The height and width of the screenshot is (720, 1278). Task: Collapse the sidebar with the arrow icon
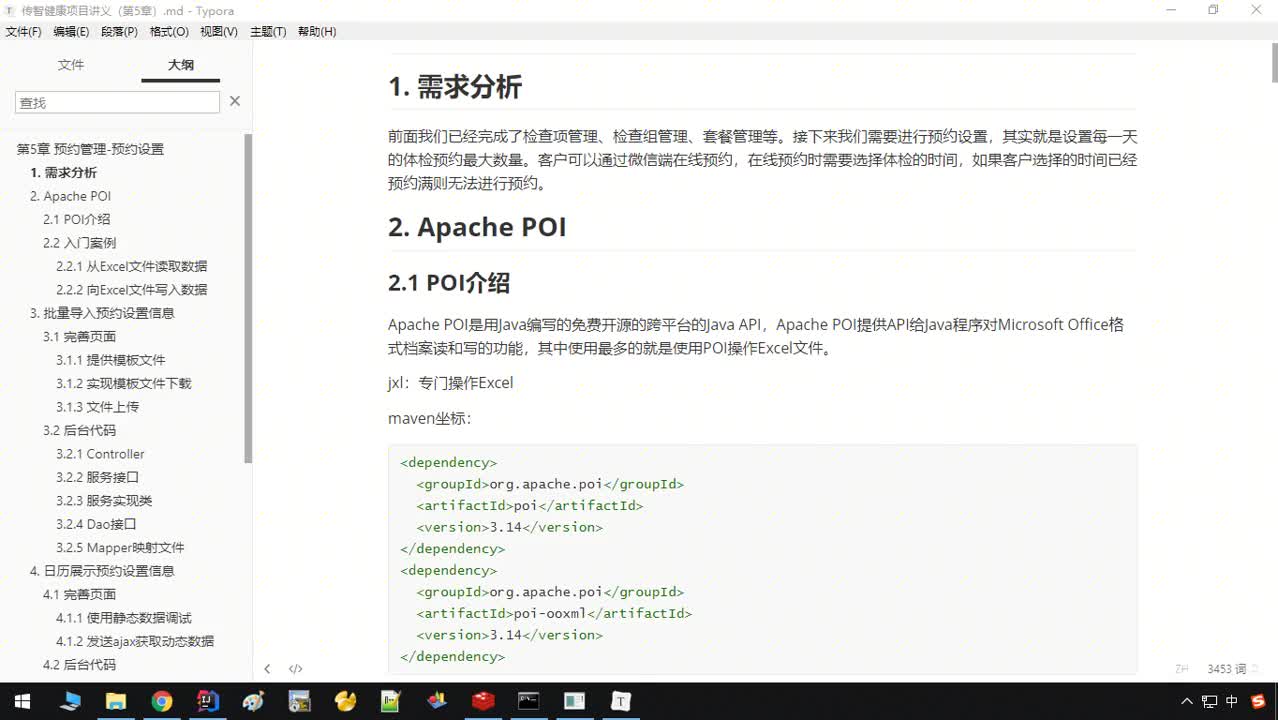(267, 669)
